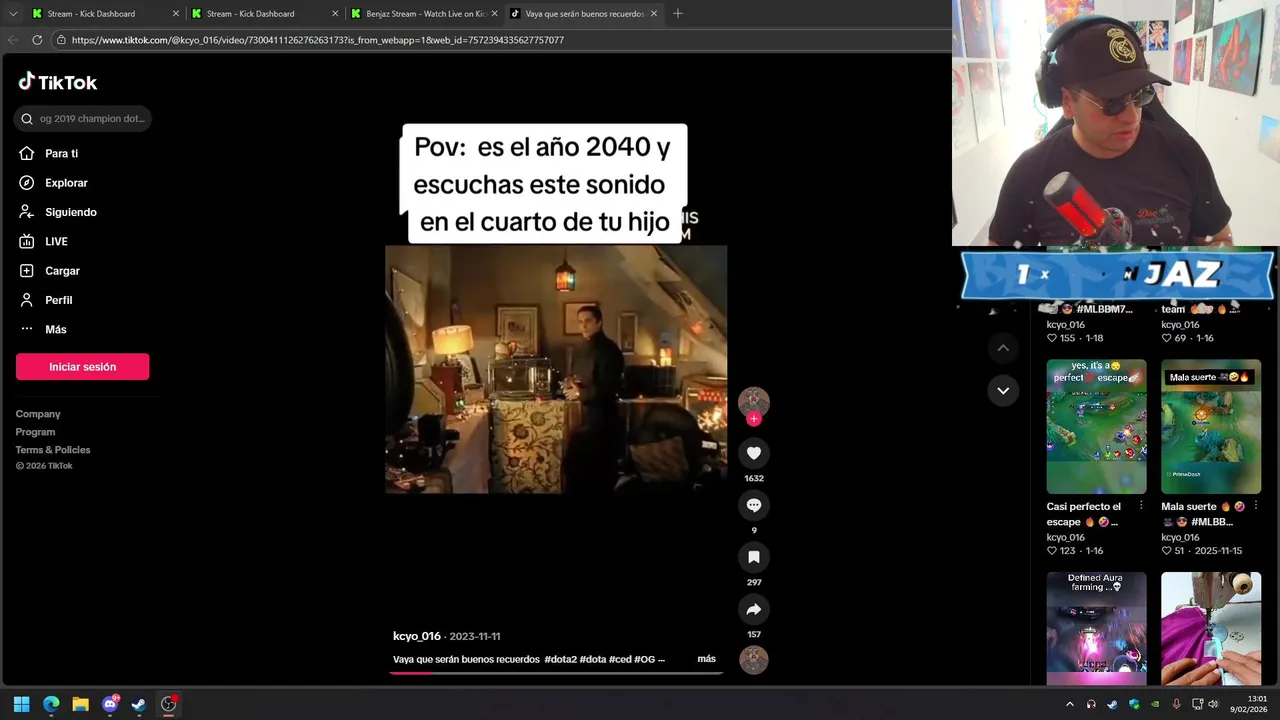Go to previous video arrow
The width and height of the screenshot is (1280, 720).
tap(1003, 348)
